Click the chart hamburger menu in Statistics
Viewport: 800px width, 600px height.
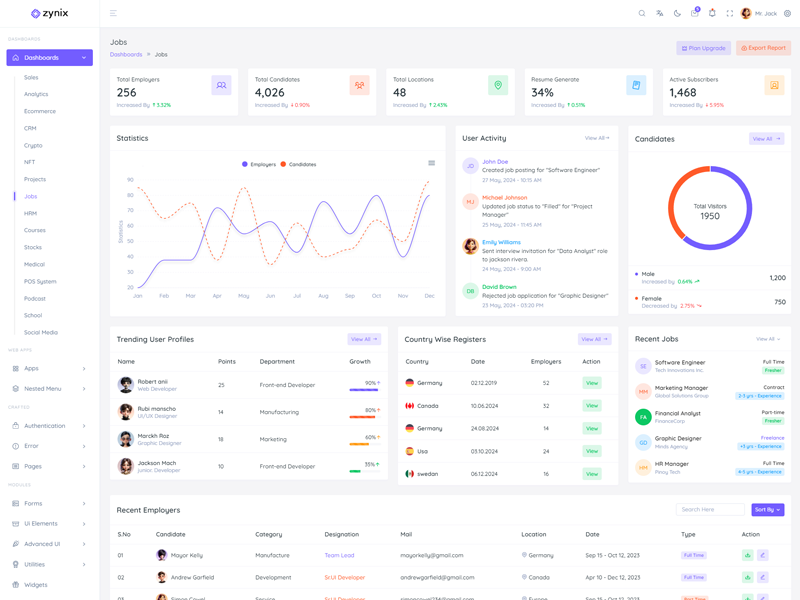(x=431, y=163)
